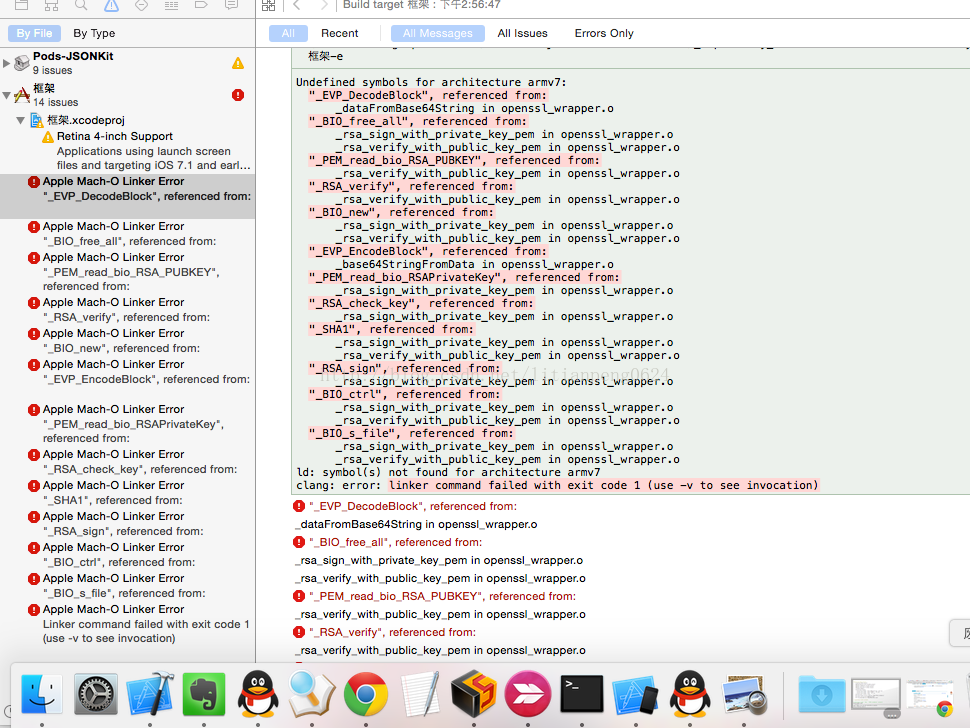Open TextEdit from the dock
The image size is (970, 728).
coord(420,694)
